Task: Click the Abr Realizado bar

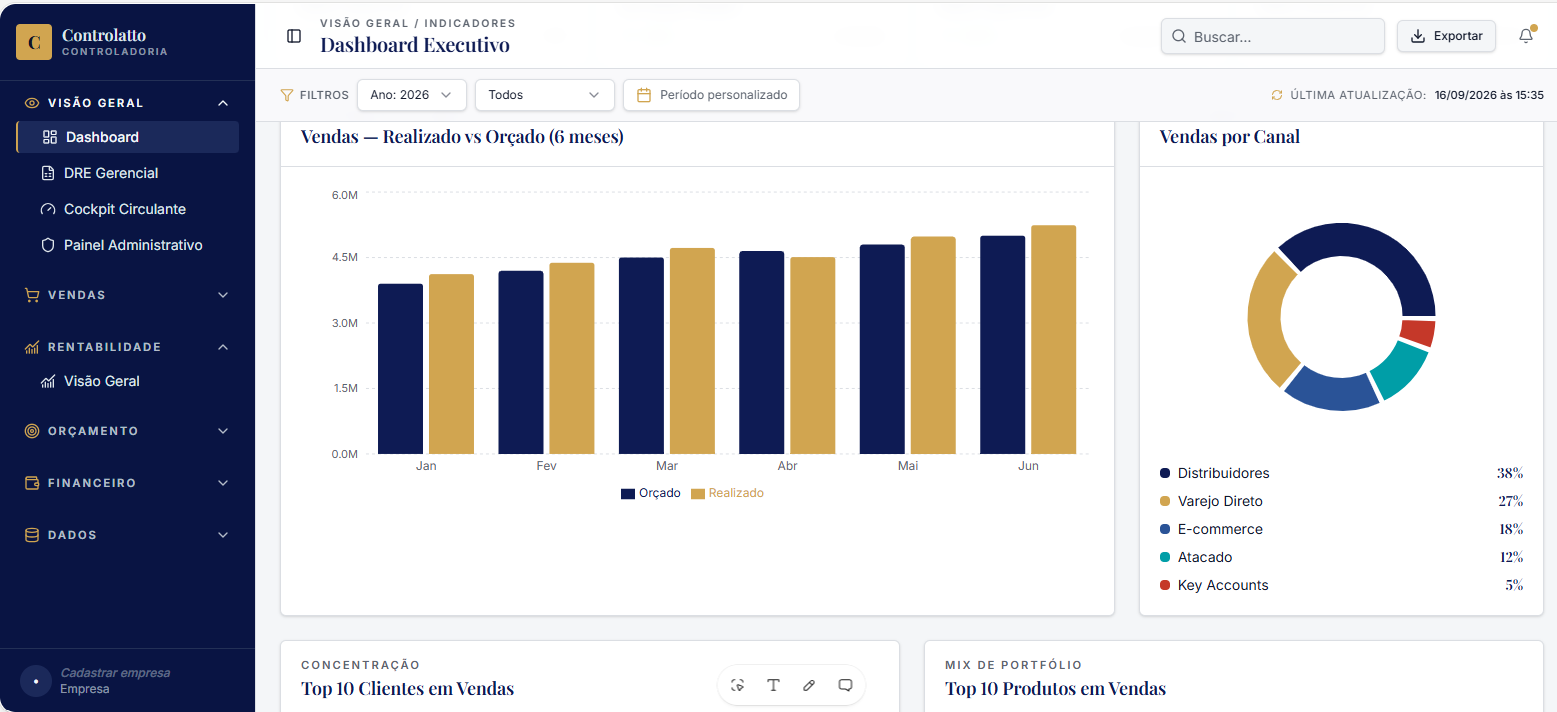Action: tap(812, 356)
